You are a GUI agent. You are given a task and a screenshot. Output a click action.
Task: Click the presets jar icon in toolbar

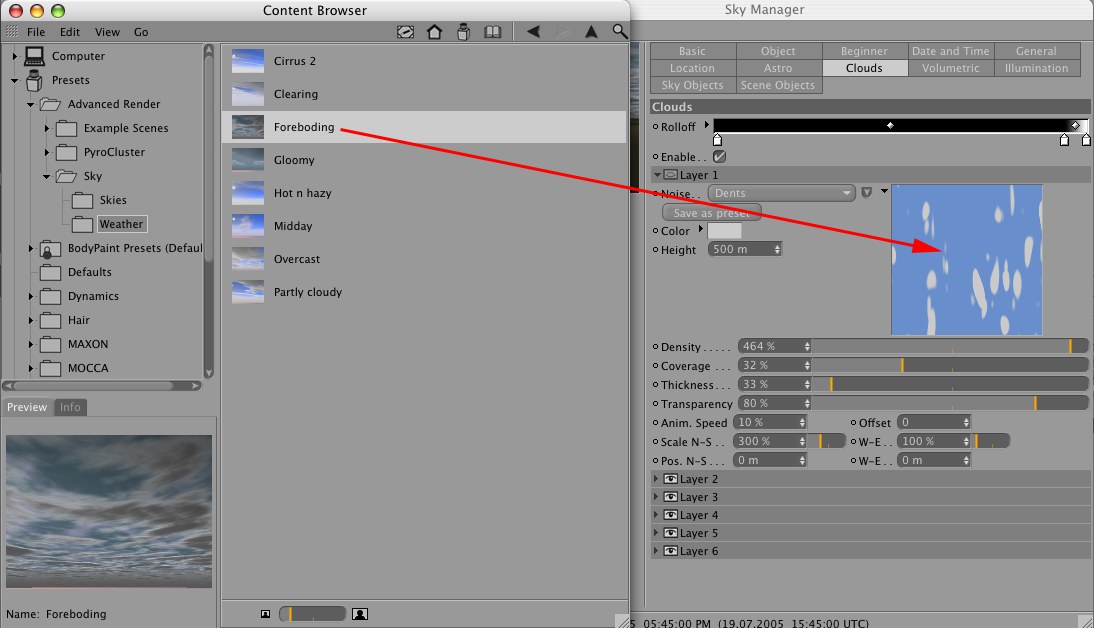coord(463,32)
